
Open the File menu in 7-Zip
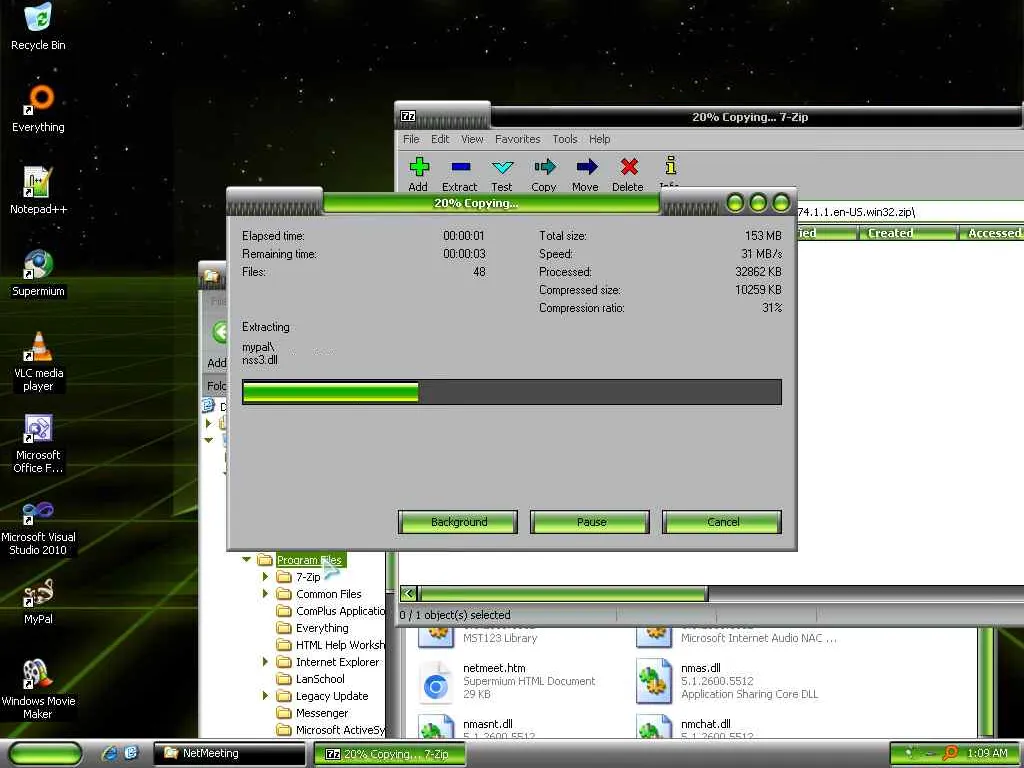[411, 139]
